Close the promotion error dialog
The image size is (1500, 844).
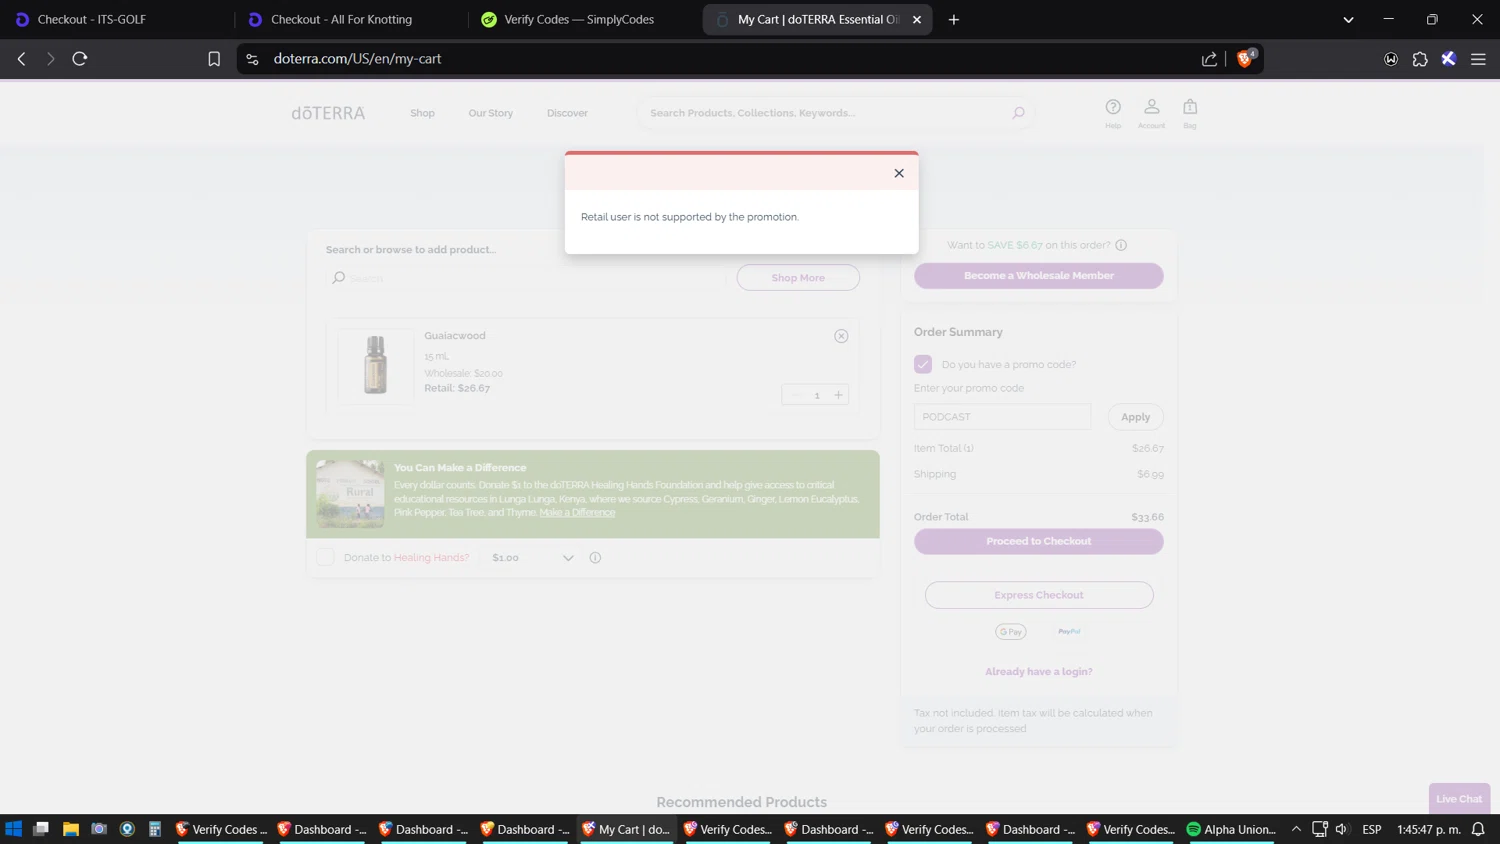pos(899,173)
